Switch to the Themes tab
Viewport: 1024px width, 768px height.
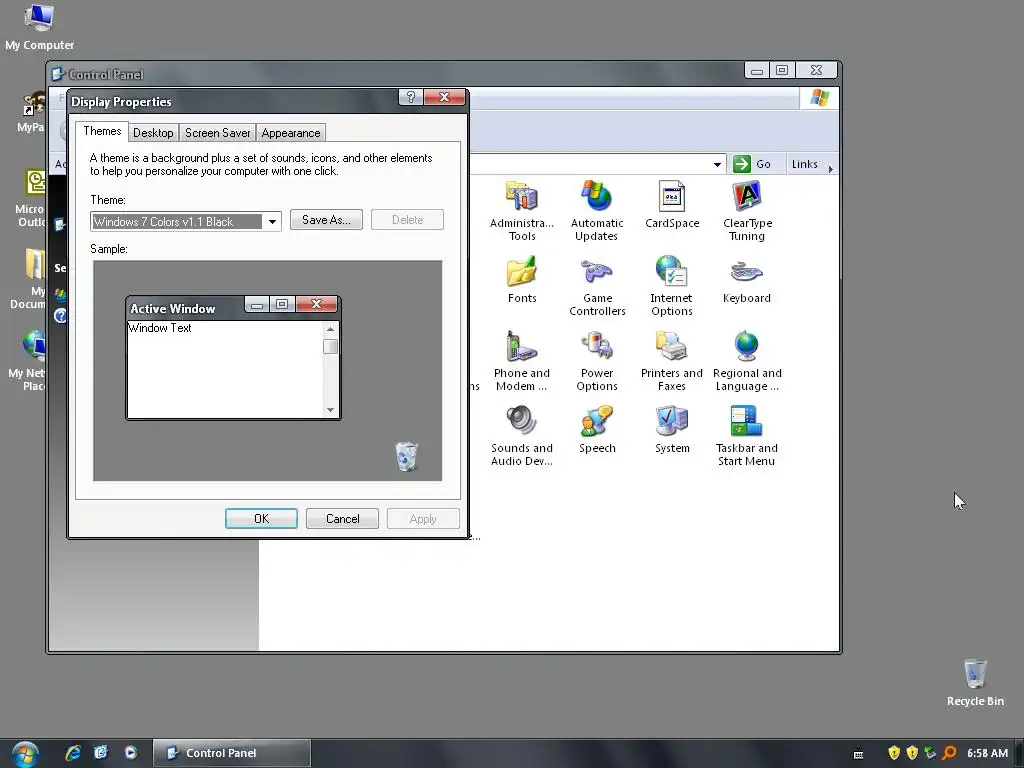[102, 131]
